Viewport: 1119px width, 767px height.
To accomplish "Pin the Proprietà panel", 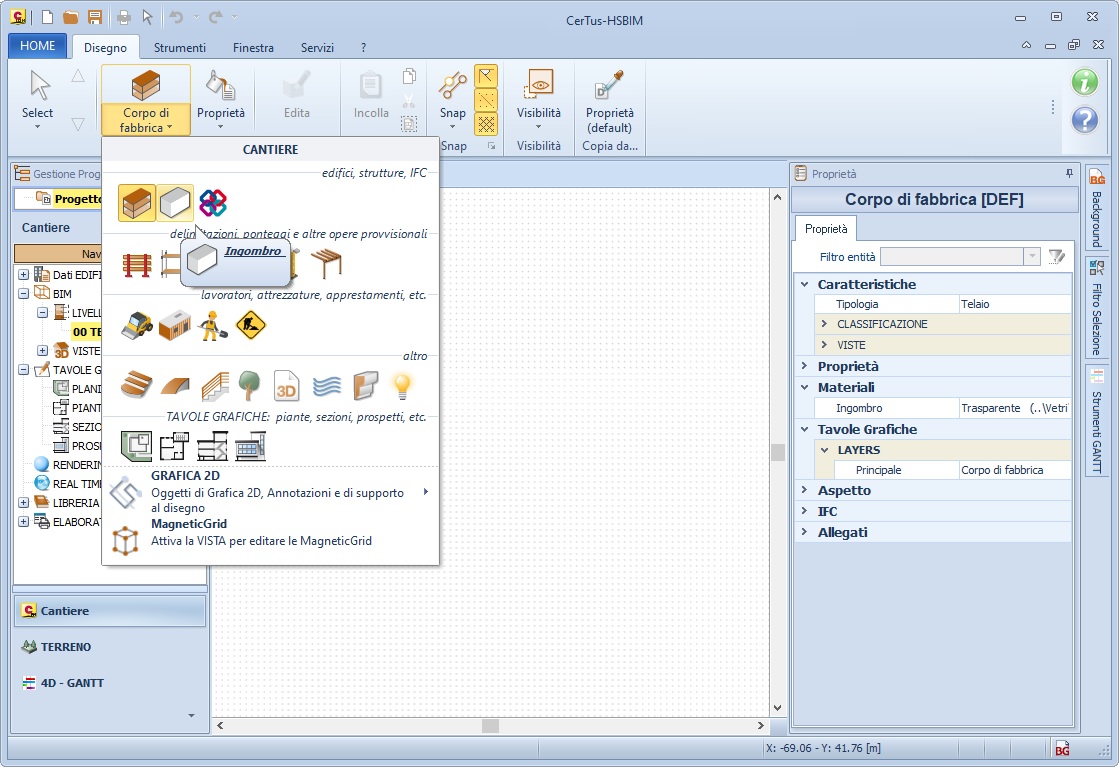I will click(x=1069, y=173).
